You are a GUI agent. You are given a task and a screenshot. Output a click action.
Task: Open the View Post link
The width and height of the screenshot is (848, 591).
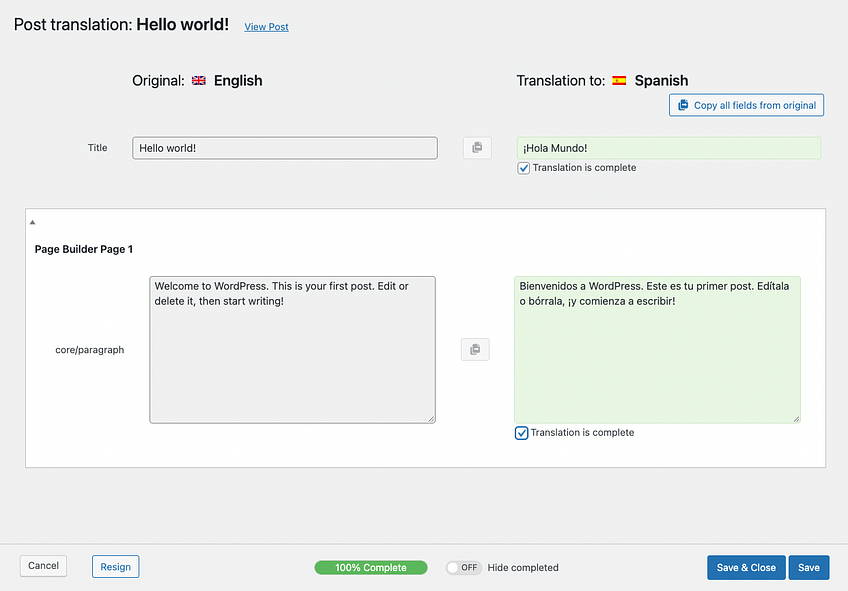266,27
